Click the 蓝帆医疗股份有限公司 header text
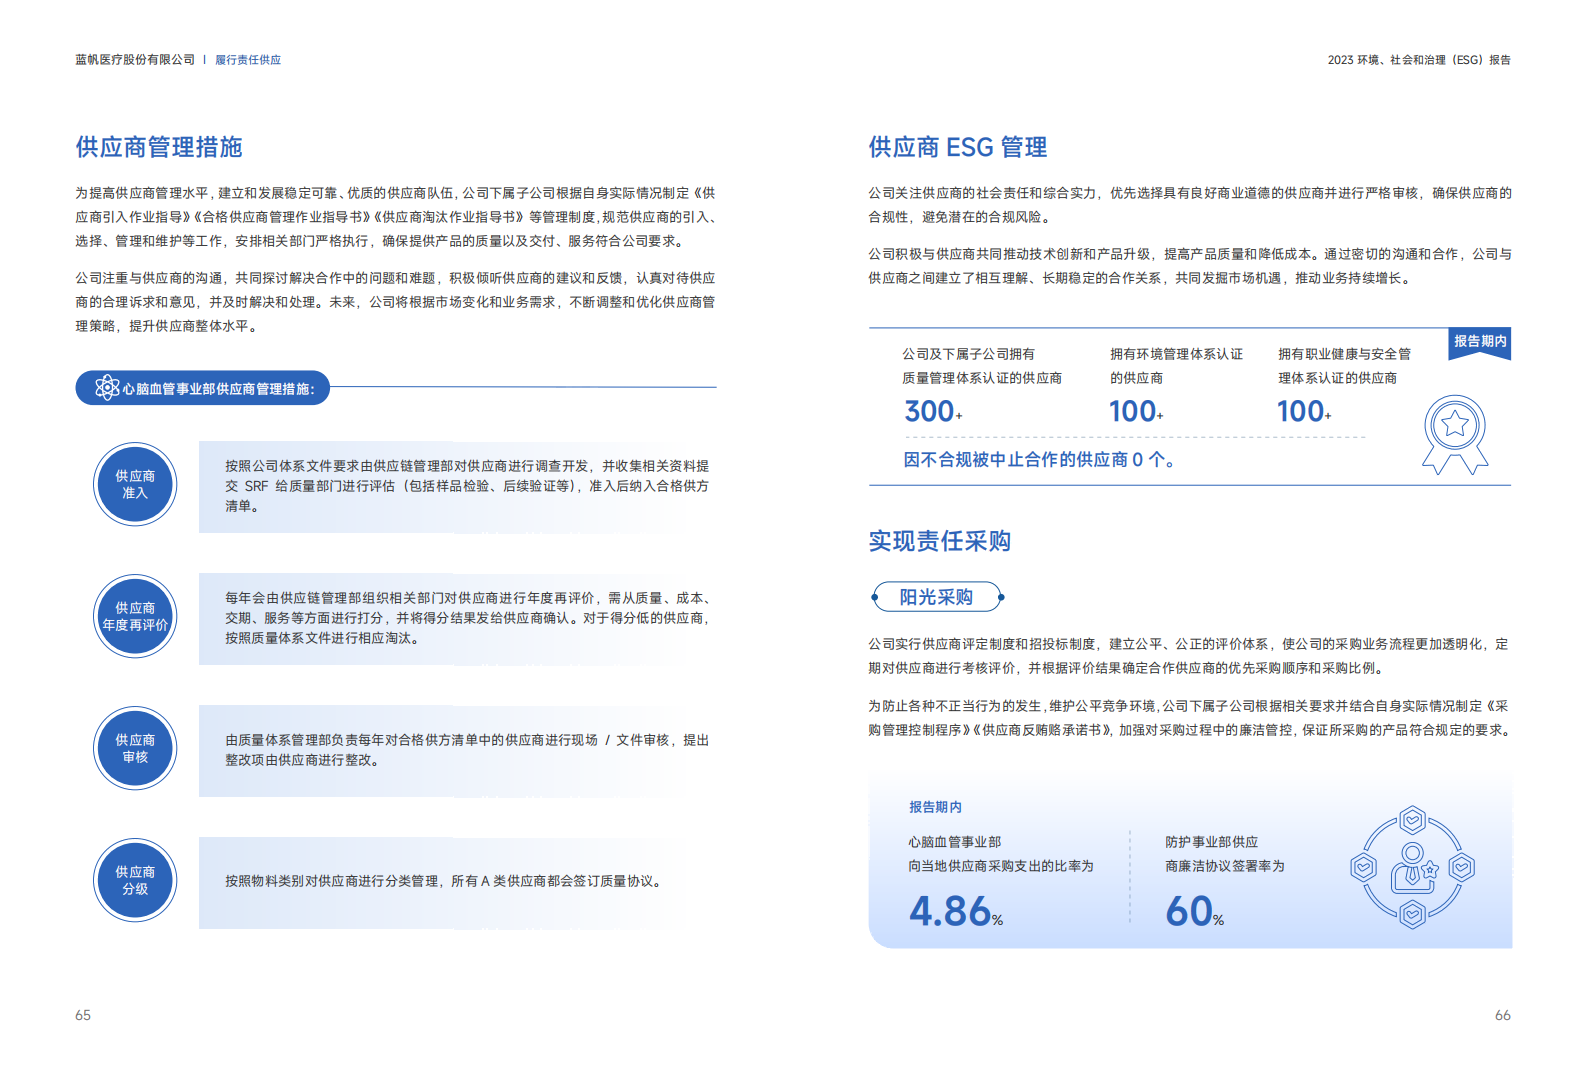The width and height of the screenshot is (1587, 1077). coord(135,60)
